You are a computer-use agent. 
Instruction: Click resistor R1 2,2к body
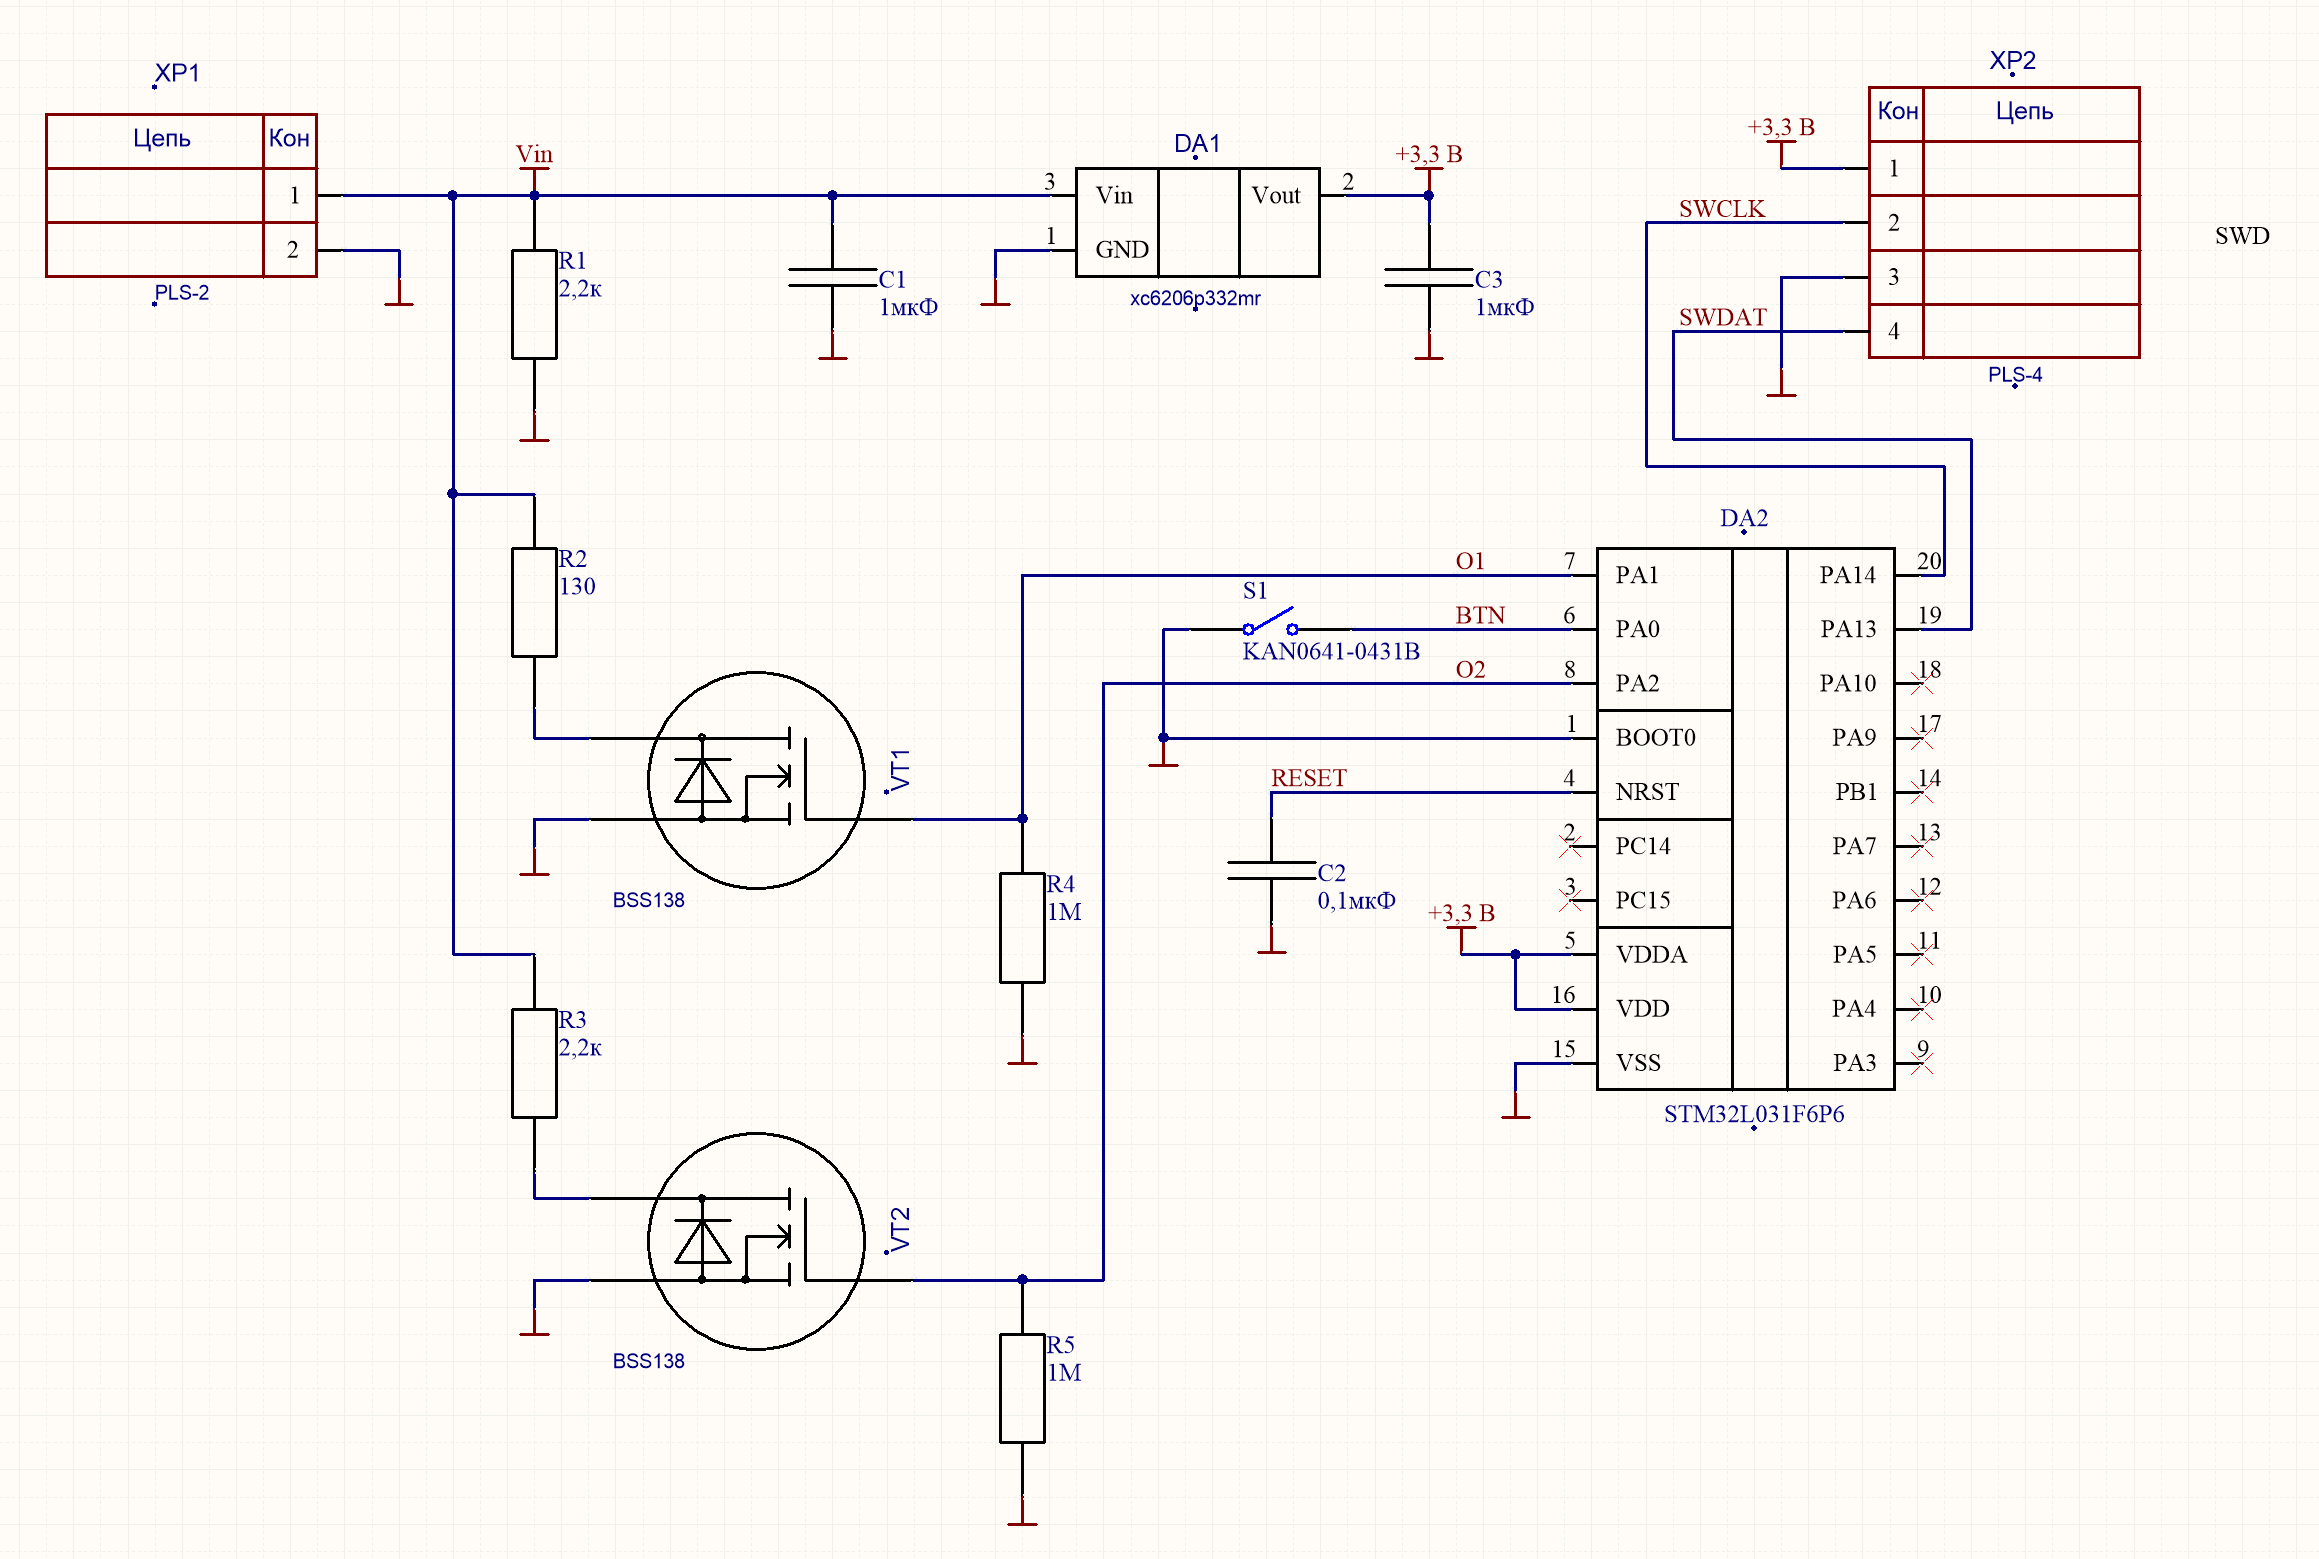pyautogui.click(x=534, y=304)
